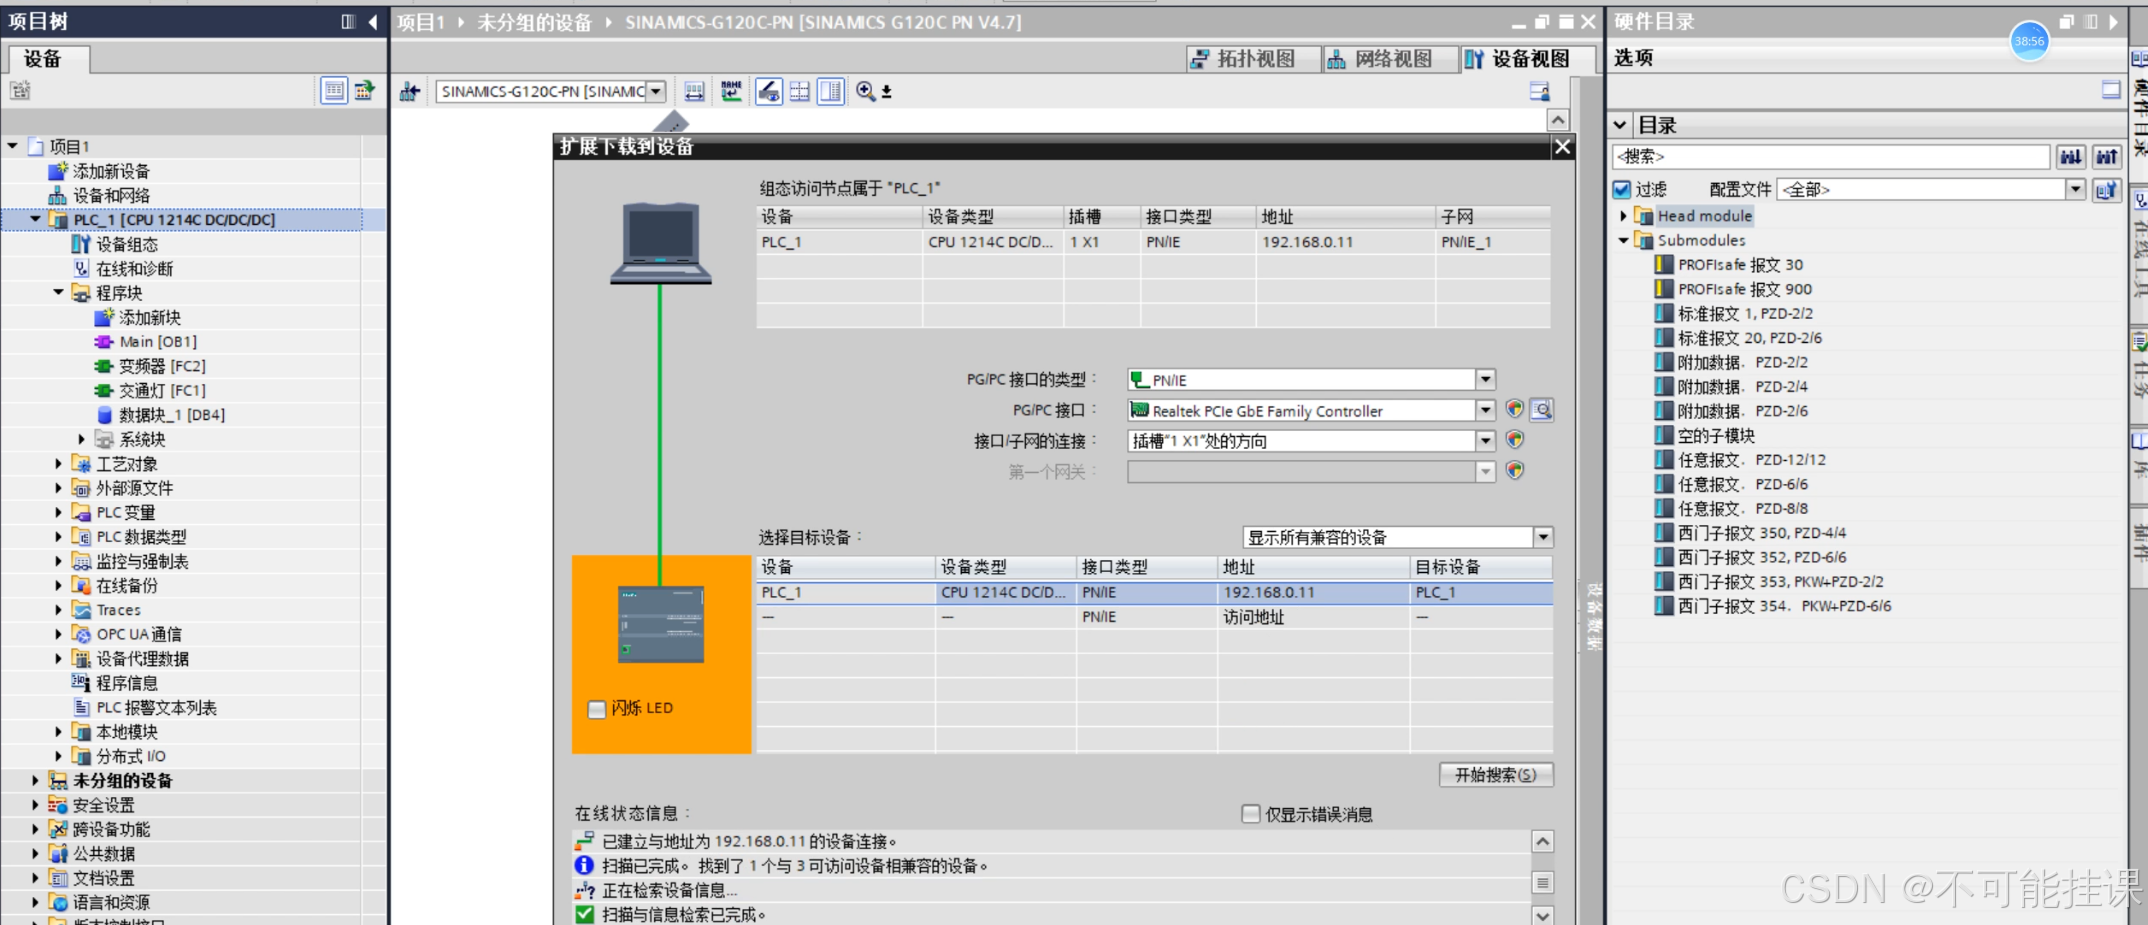Image resolution: width=2148 pixels, height=925 pixels.
Task: Click the zoom magnifier icon in device view toolbar
Action: tap(865, 92)
